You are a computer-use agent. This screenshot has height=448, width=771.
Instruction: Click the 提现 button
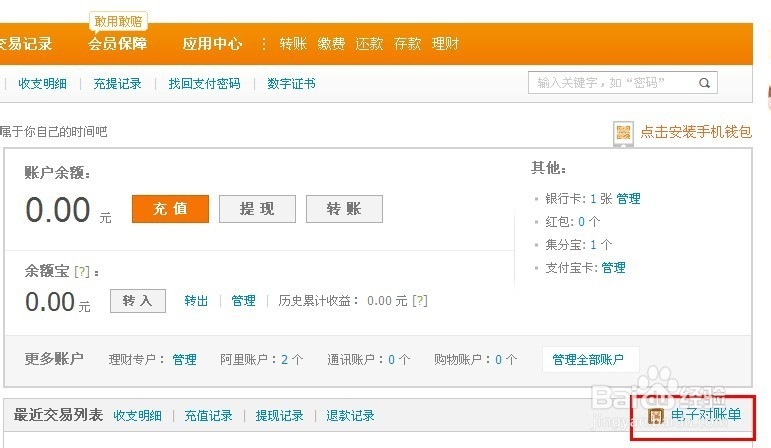coord(257,209)
